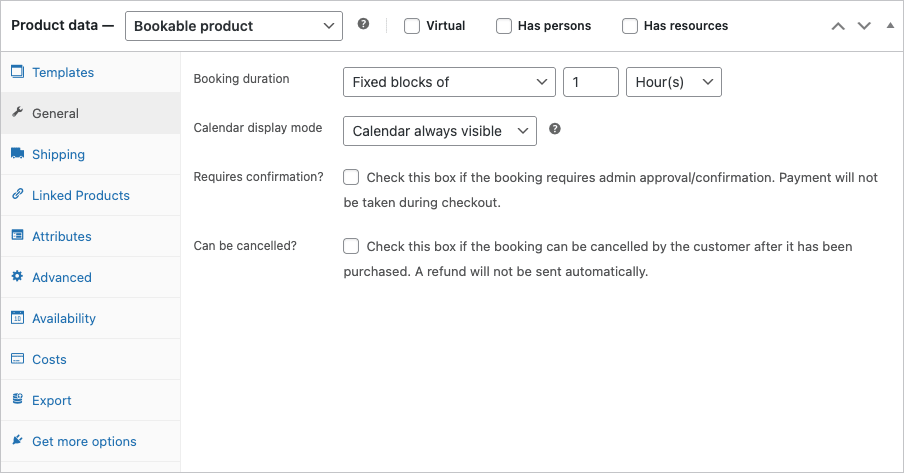
Task: Open the Bookable product type dropdown
Action: 234,26
